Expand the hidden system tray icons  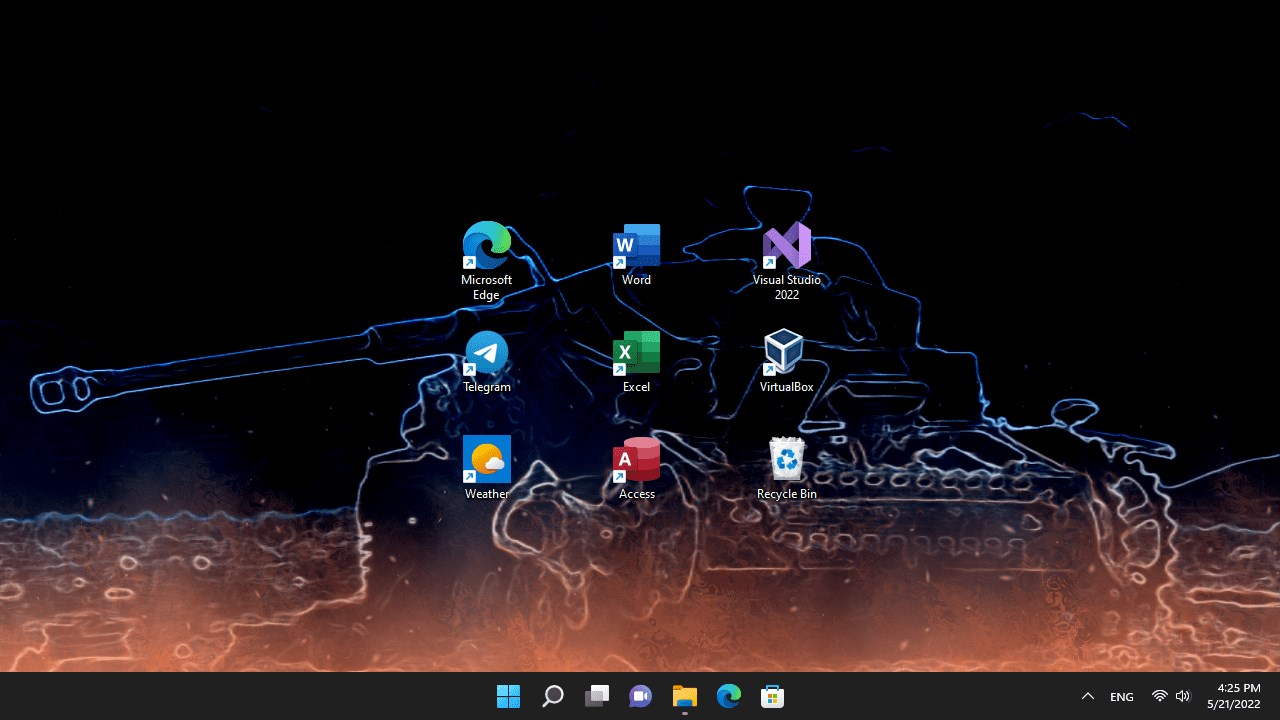click(1087, 695)
